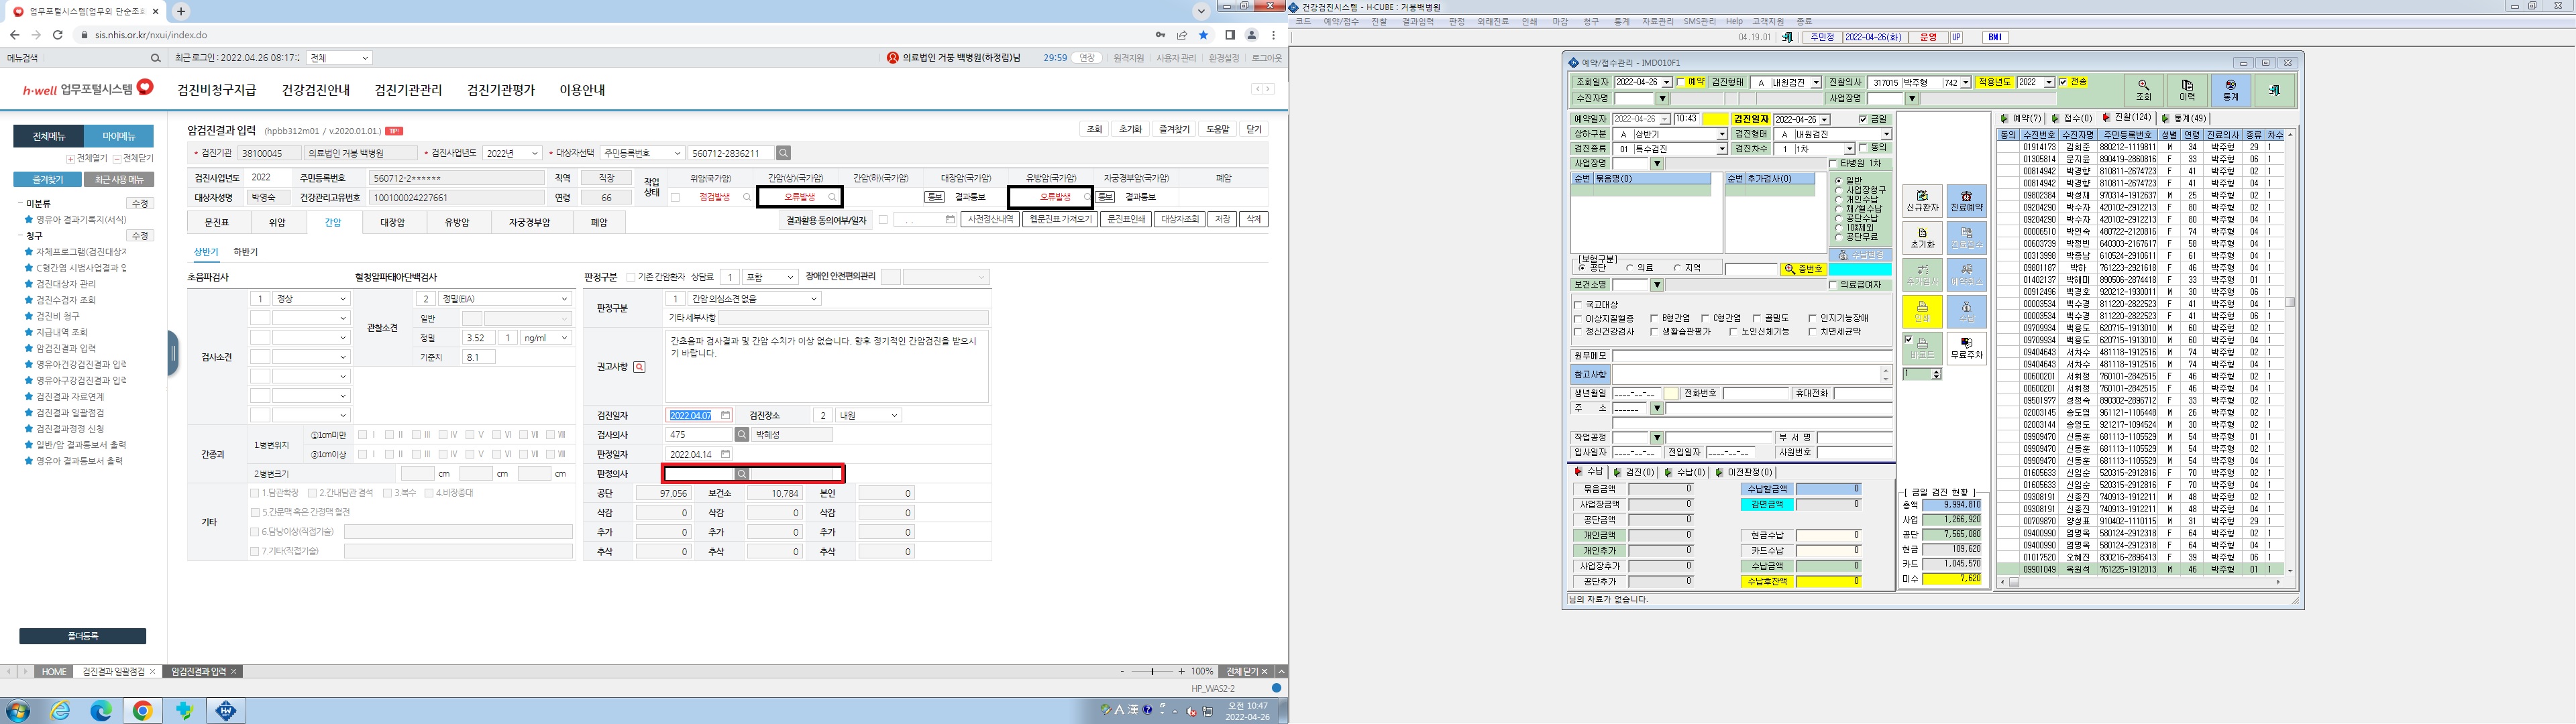Click the 웹문진표 가져오기 button
Viewport: 2576px width, 724px height.
pyautogui.click(x=1060, y=219)
